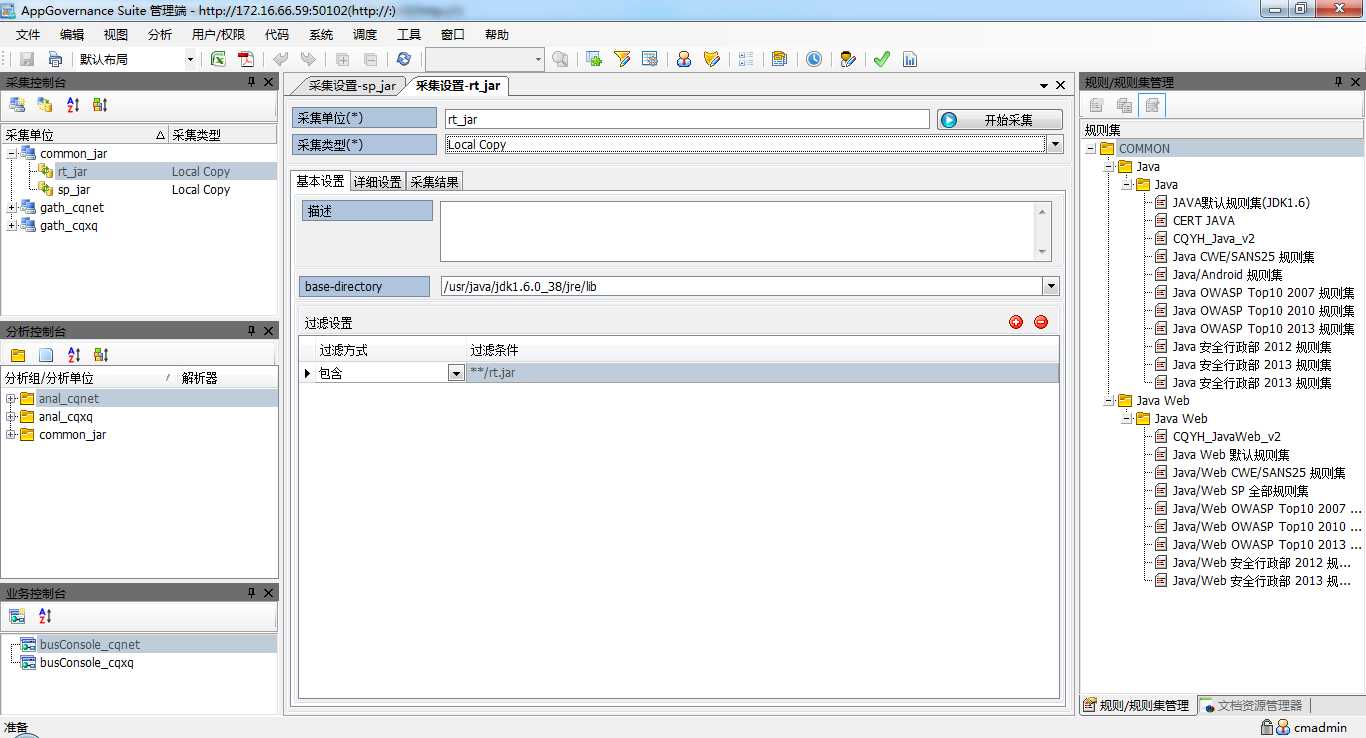Click the red plus add-filter button
This screenshot has height=738, width=1366.
click(1016, 322)
